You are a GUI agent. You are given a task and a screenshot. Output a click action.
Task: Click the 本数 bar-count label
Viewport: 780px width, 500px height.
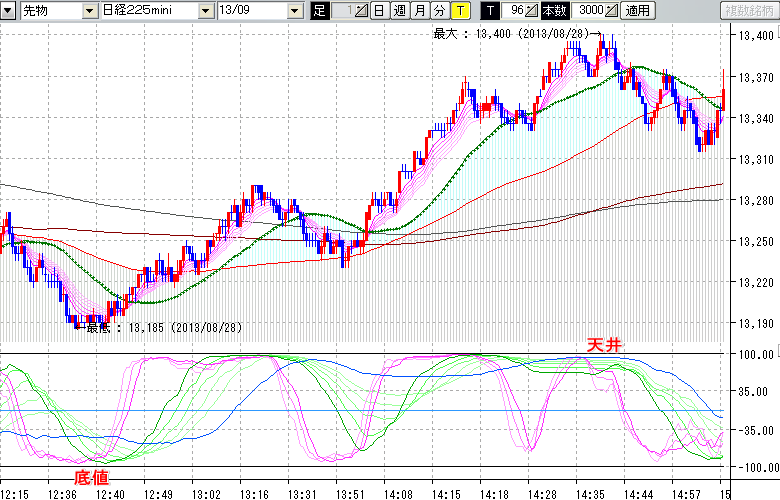(x=553, y=11)
